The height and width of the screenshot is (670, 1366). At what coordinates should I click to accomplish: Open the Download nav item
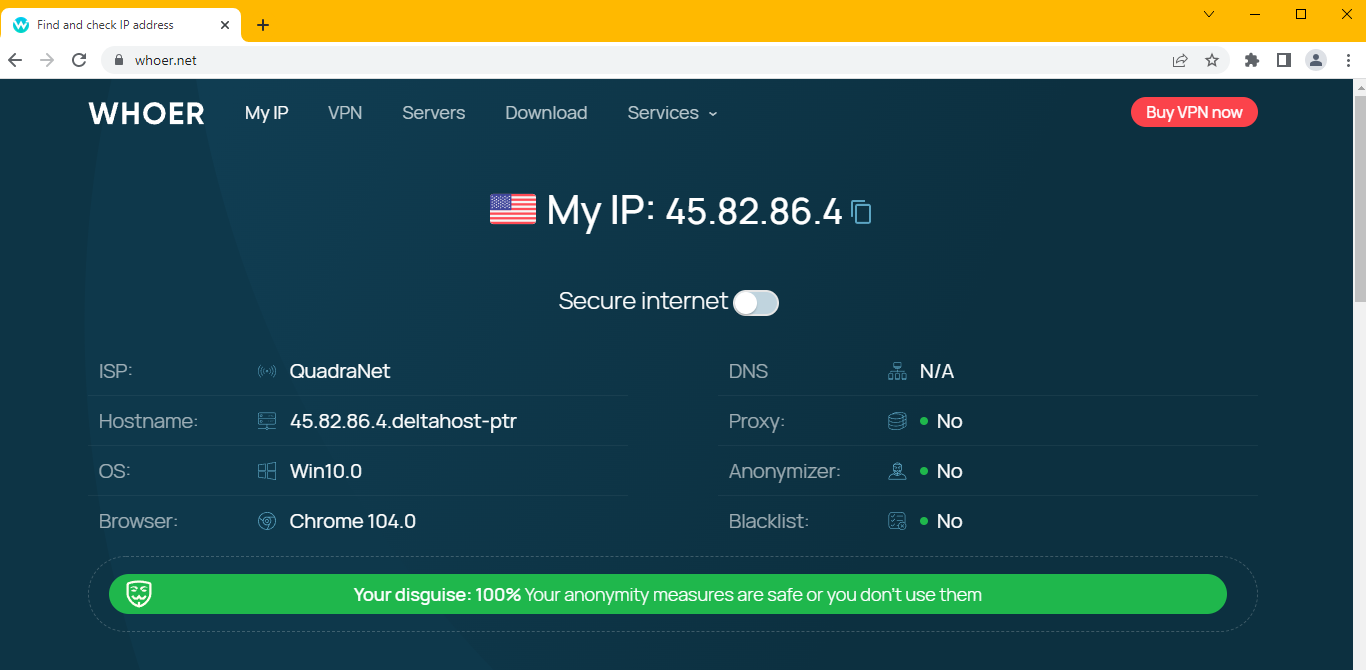tap(546, 113)
